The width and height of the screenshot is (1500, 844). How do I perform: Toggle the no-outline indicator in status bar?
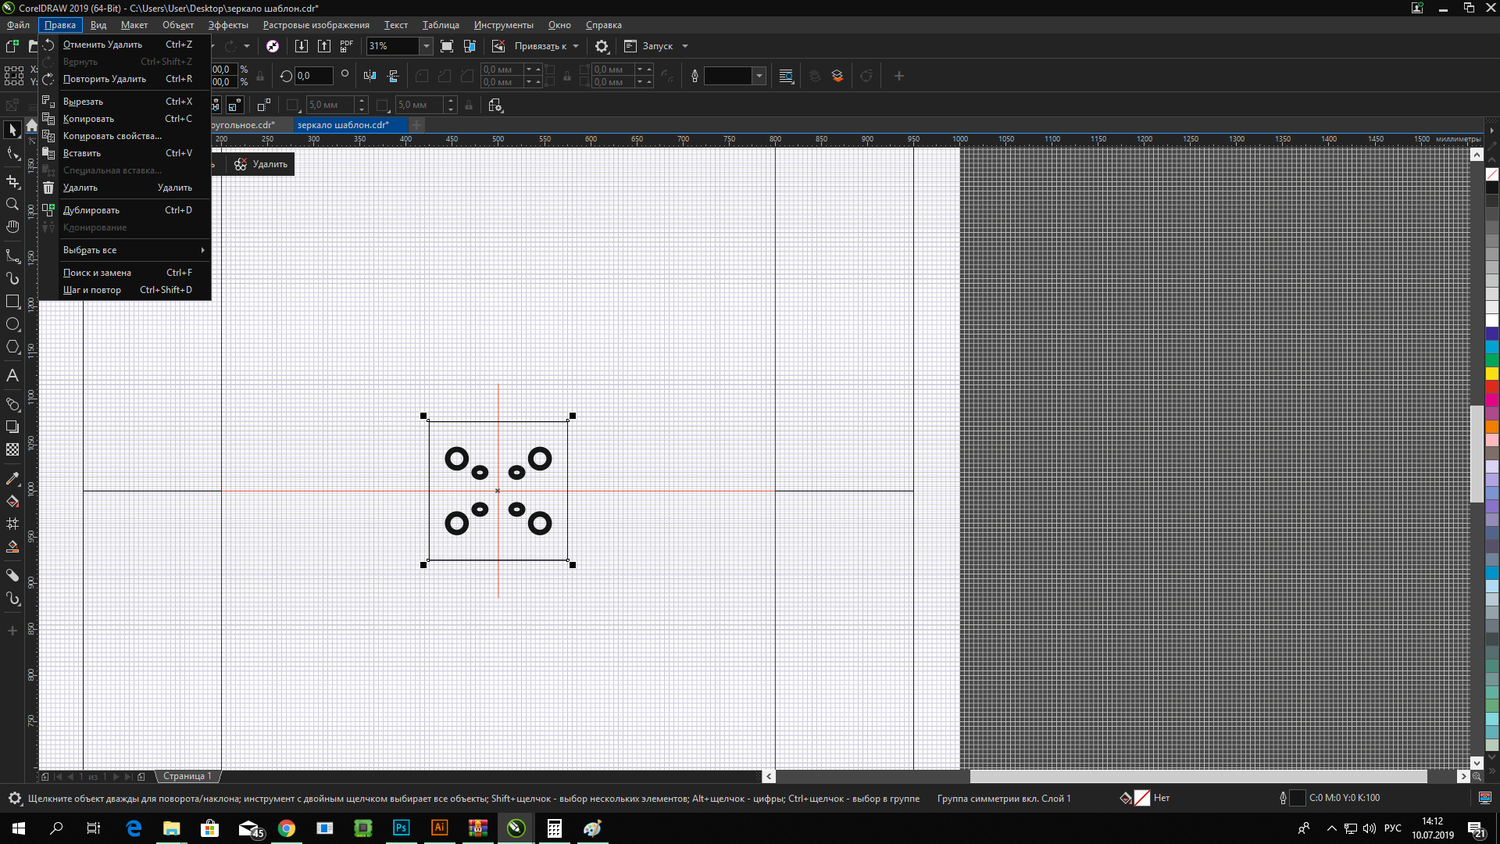pyautogui.click(x=1142, y=798)
